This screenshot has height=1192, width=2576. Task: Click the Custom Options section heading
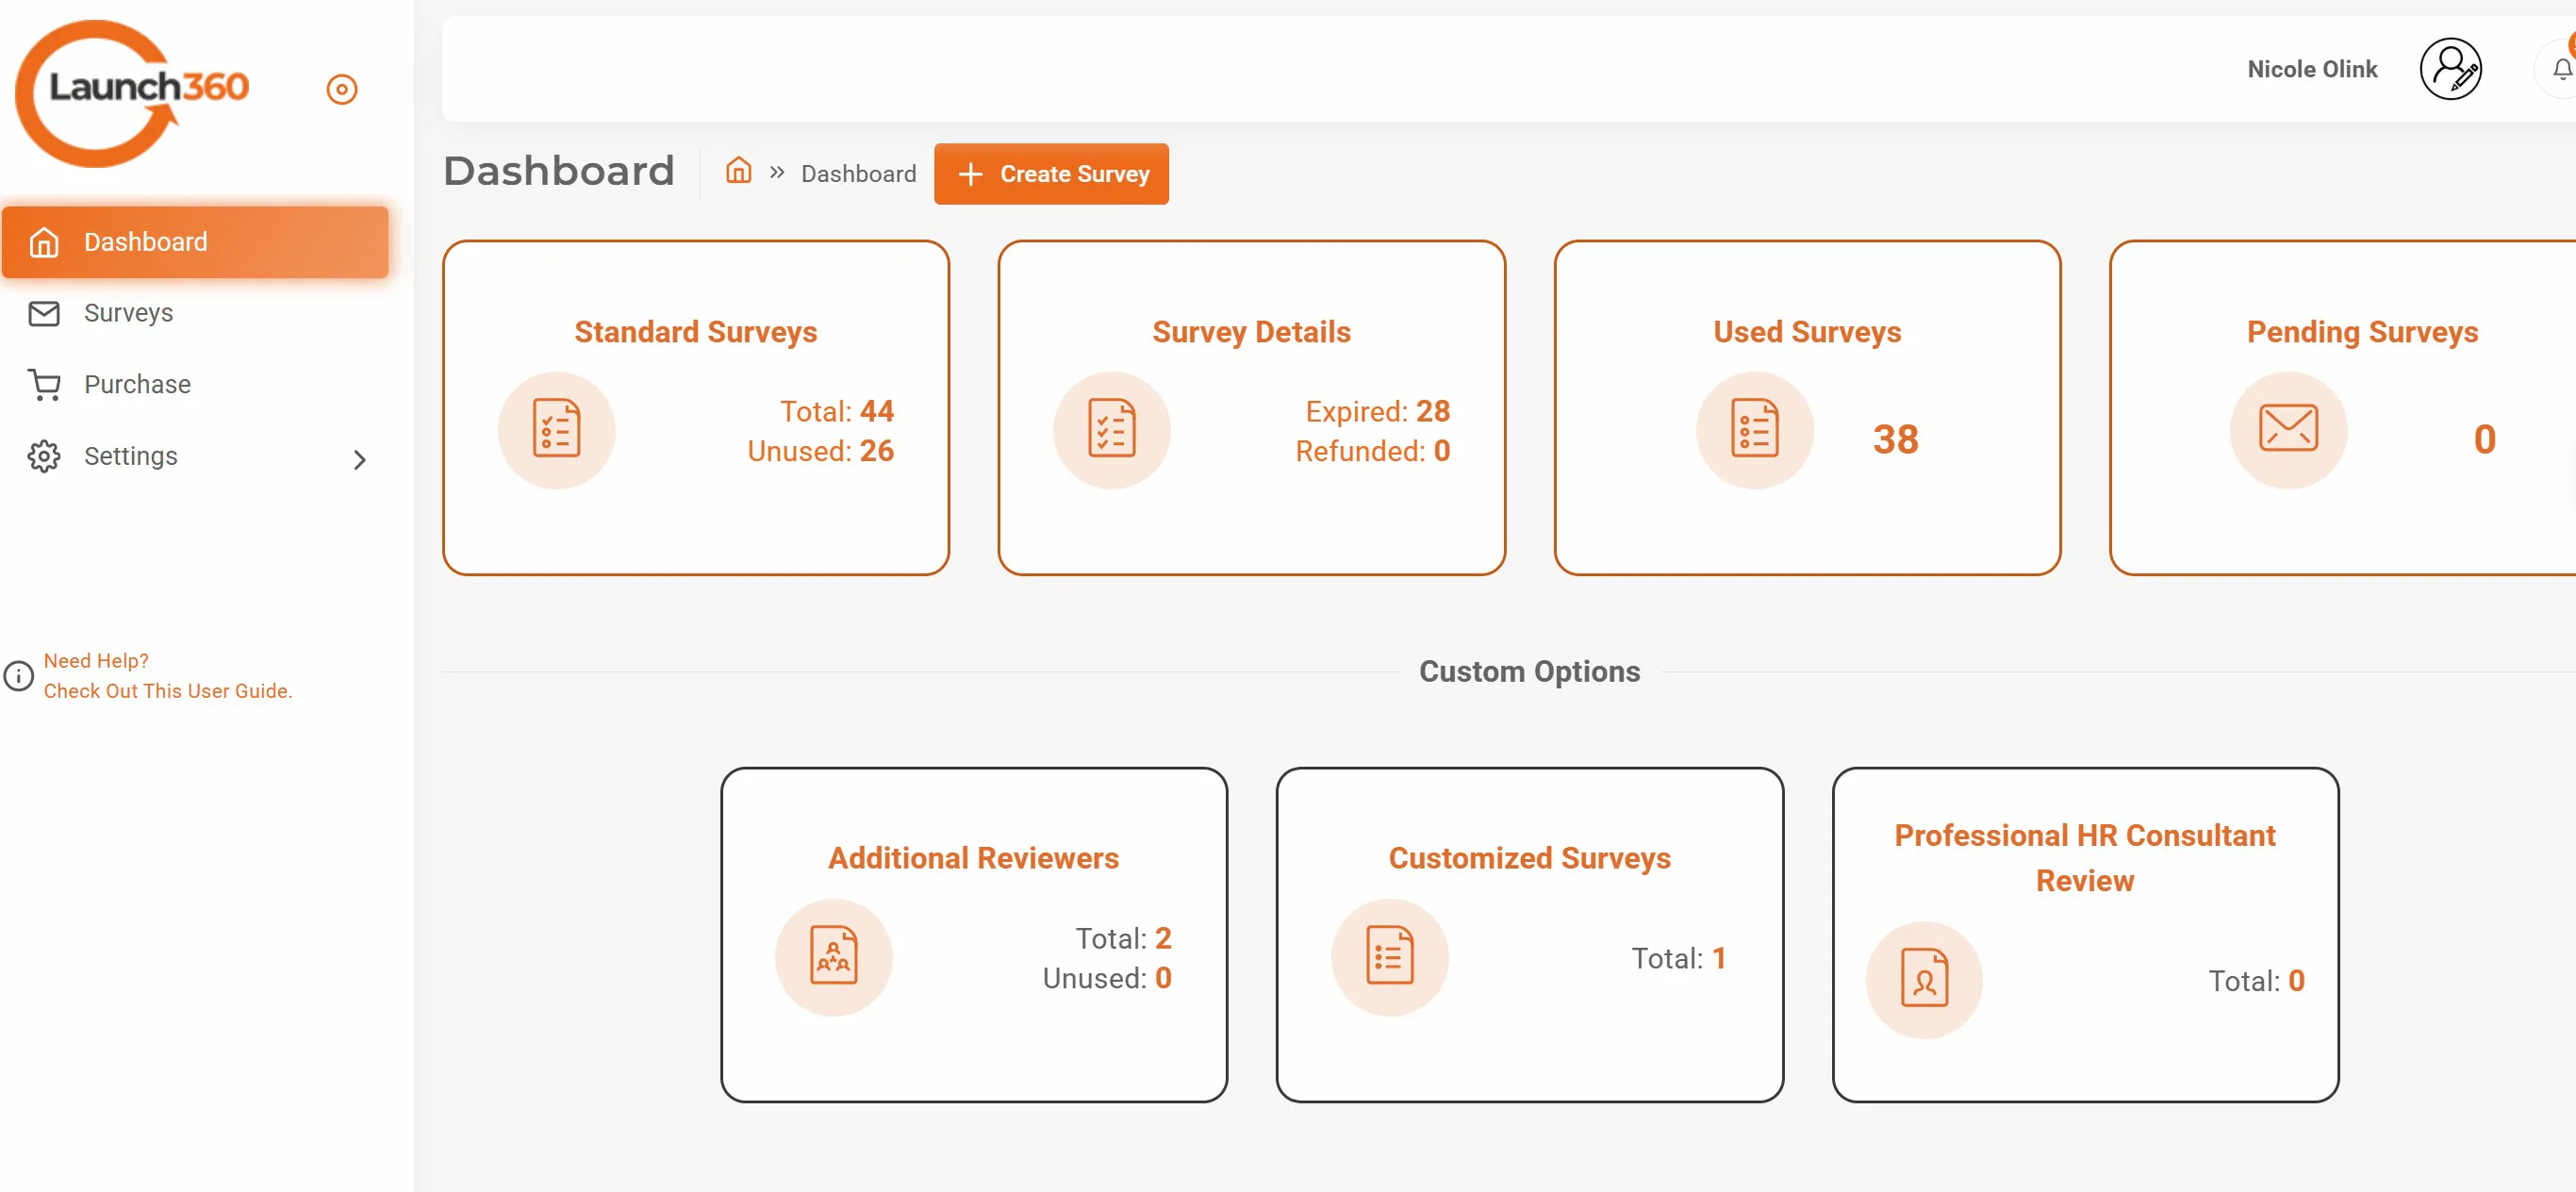(x=1529, y=671)
